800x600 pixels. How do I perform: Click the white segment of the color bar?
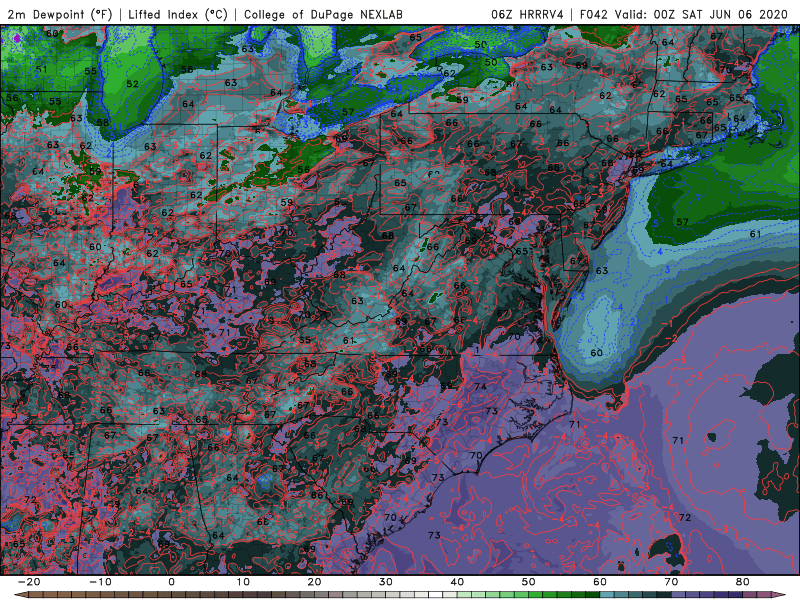434,595
